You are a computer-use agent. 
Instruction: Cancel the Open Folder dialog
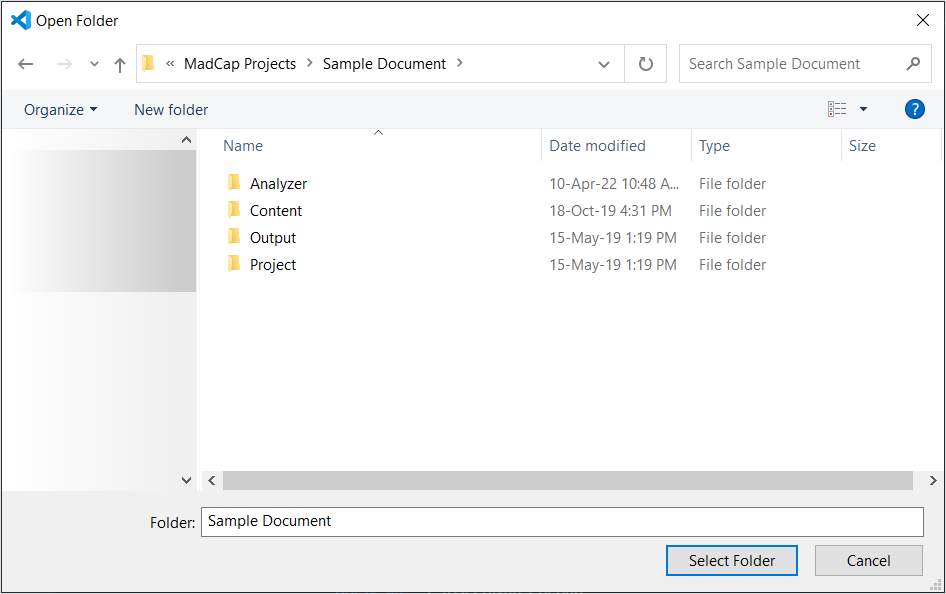point(868,560)
